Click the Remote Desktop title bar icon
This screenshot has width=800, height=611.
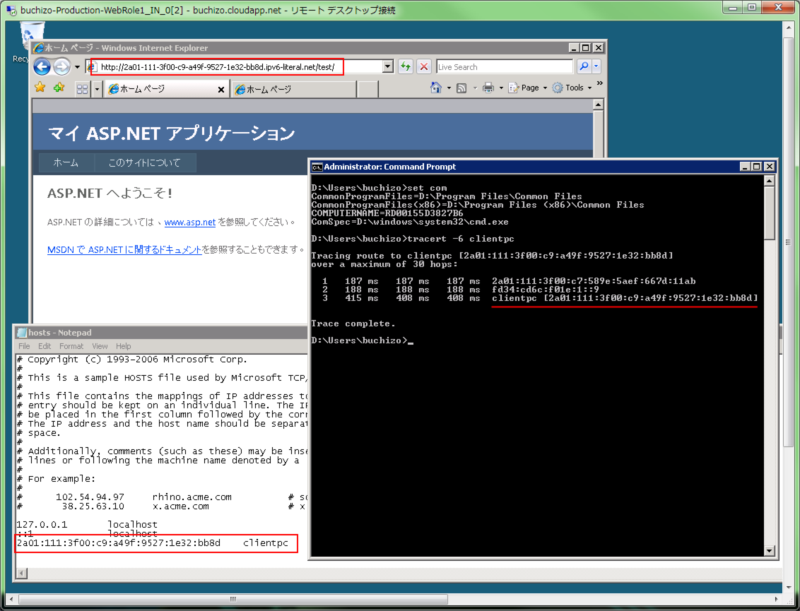click(10, 10)
